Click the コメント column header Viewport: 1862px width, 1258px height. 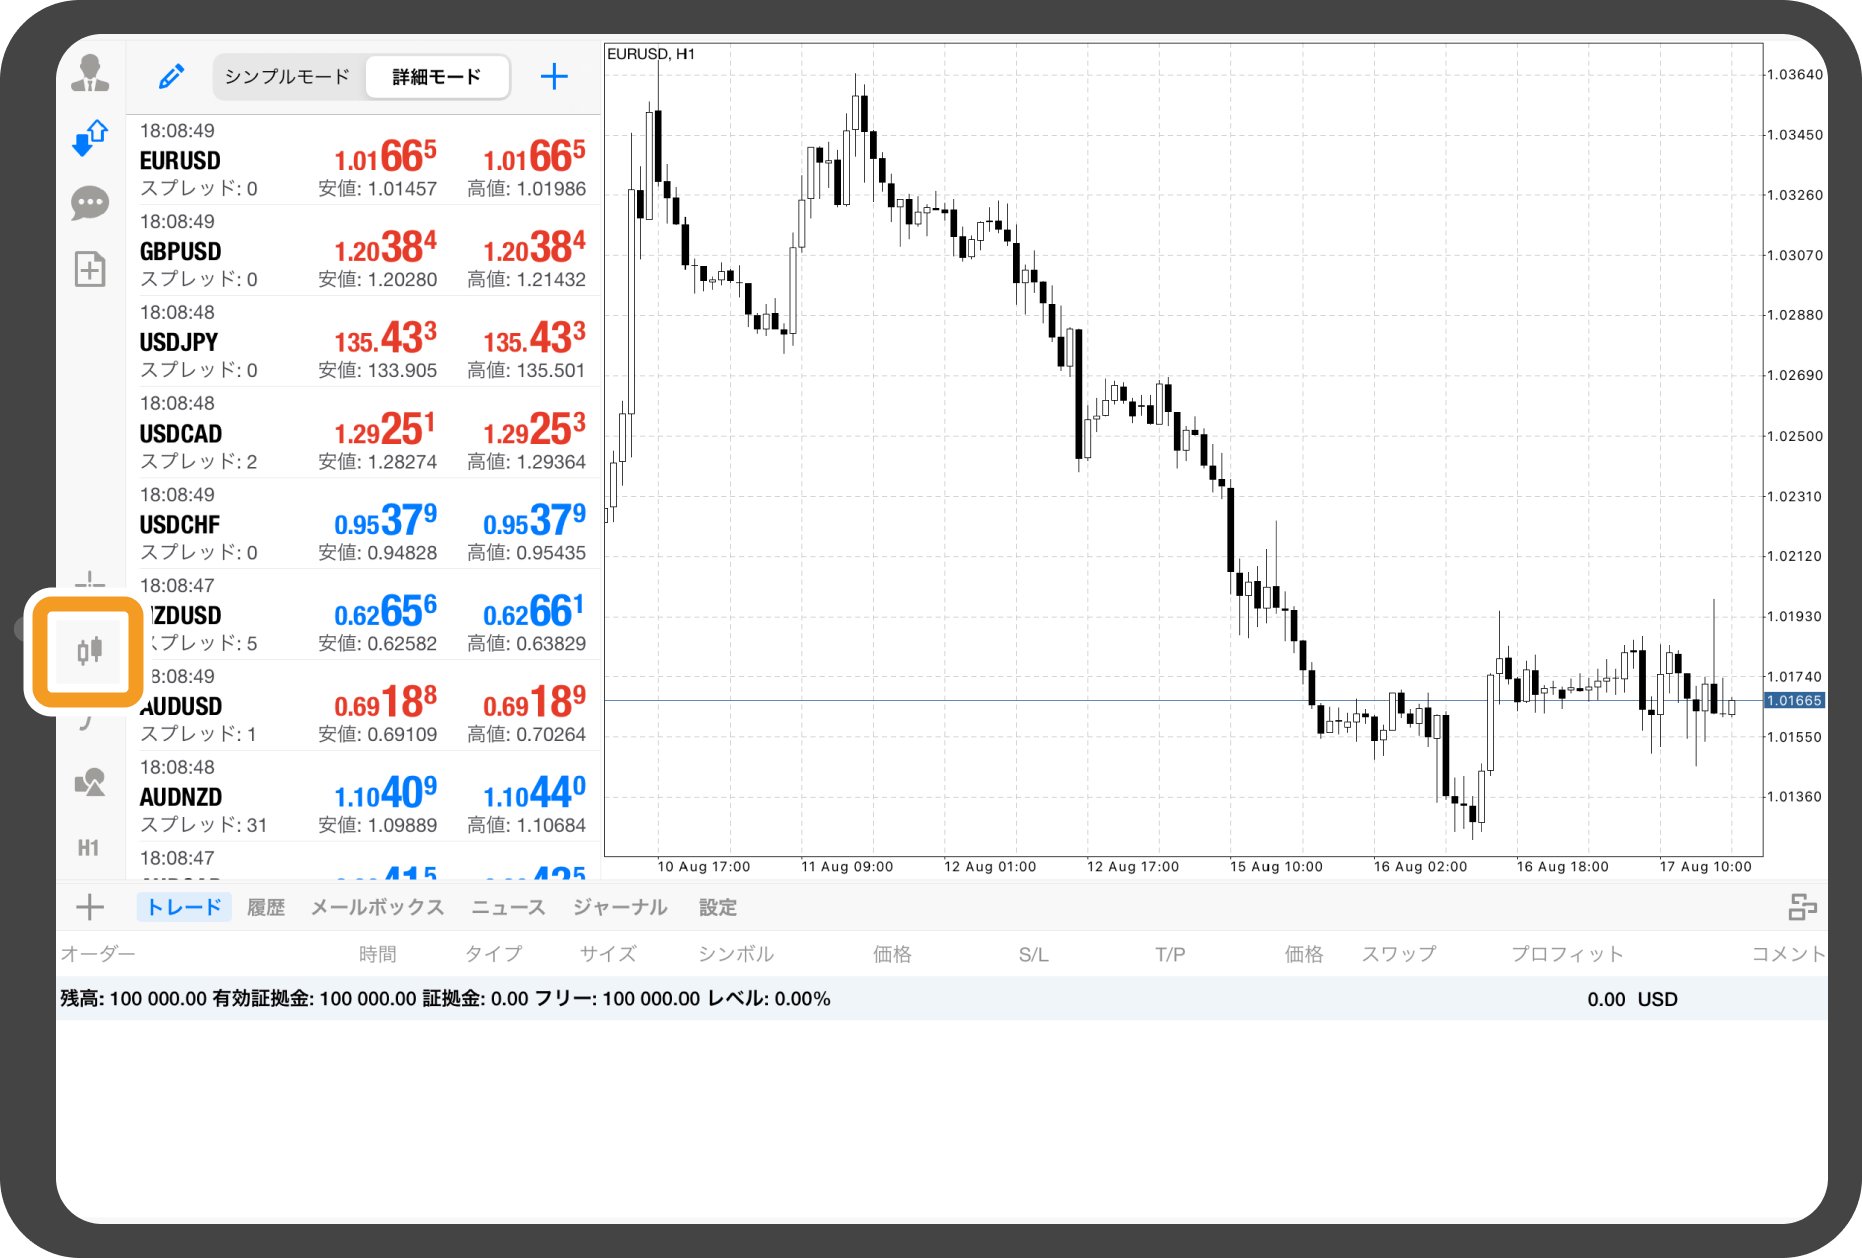pos(1789,954)
